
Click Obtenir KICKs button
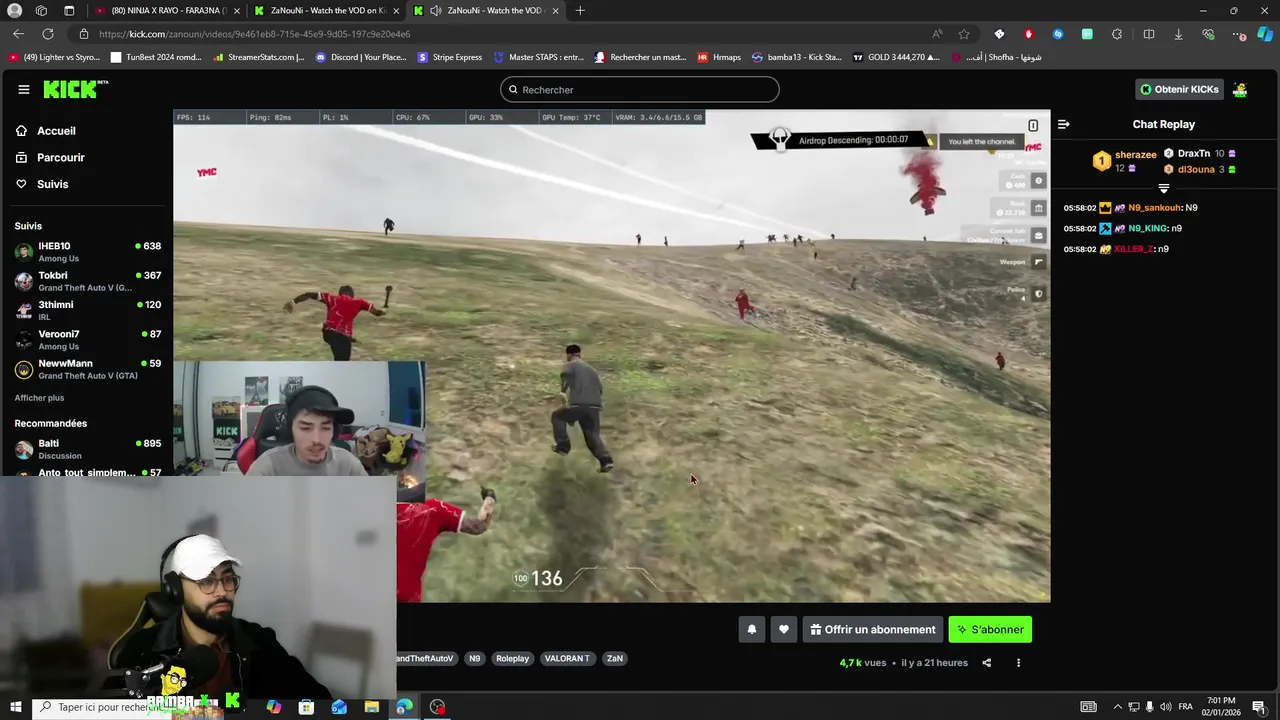[1179, 89]
